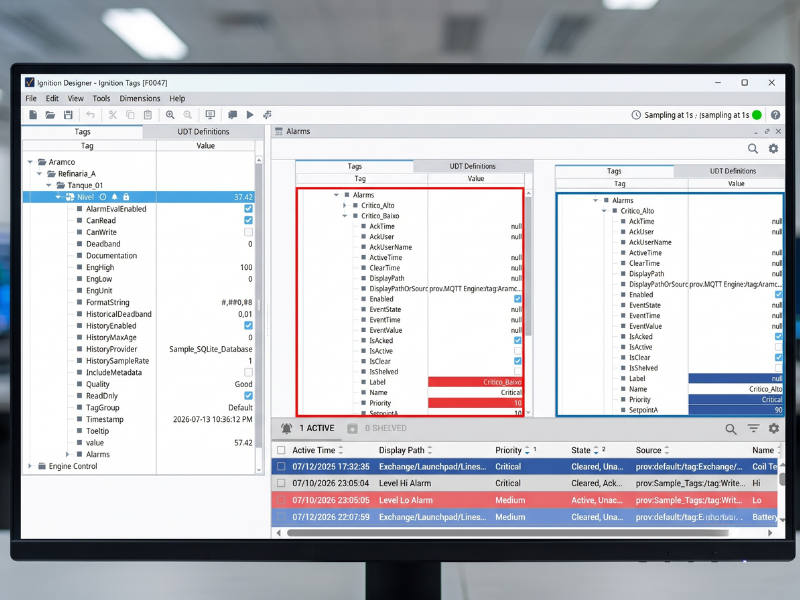Select the Level Lo Alarm row checkbox
Image resolution: width=800 pixels, height=600 pixels.
coord(281,500)
